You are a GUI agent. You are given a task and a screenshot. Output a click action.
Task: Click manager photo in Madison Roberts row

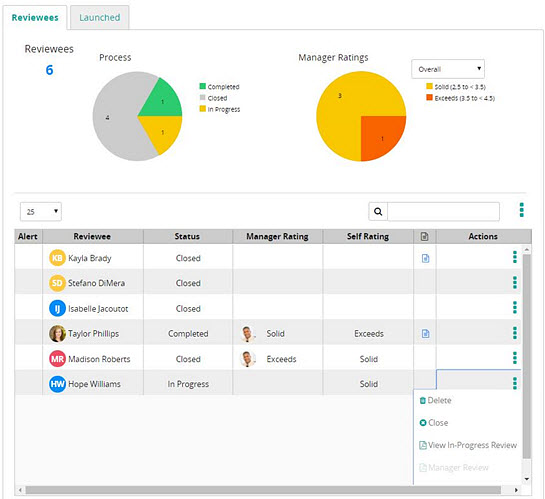coord(248,359)
